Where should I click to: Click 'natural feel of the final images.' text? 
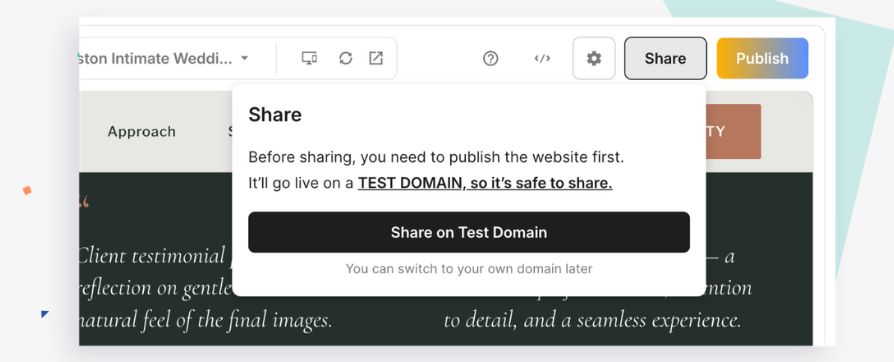[206, 320]
